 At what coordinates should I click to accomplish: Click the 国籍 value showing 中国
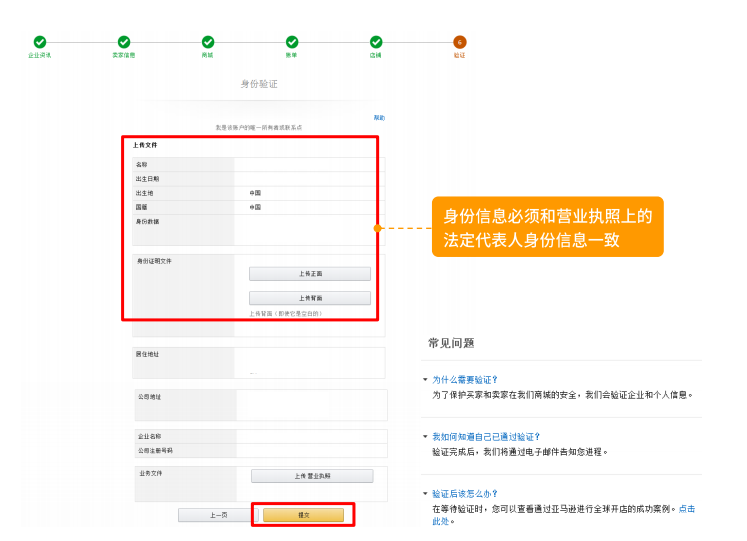tap(255, 207)
